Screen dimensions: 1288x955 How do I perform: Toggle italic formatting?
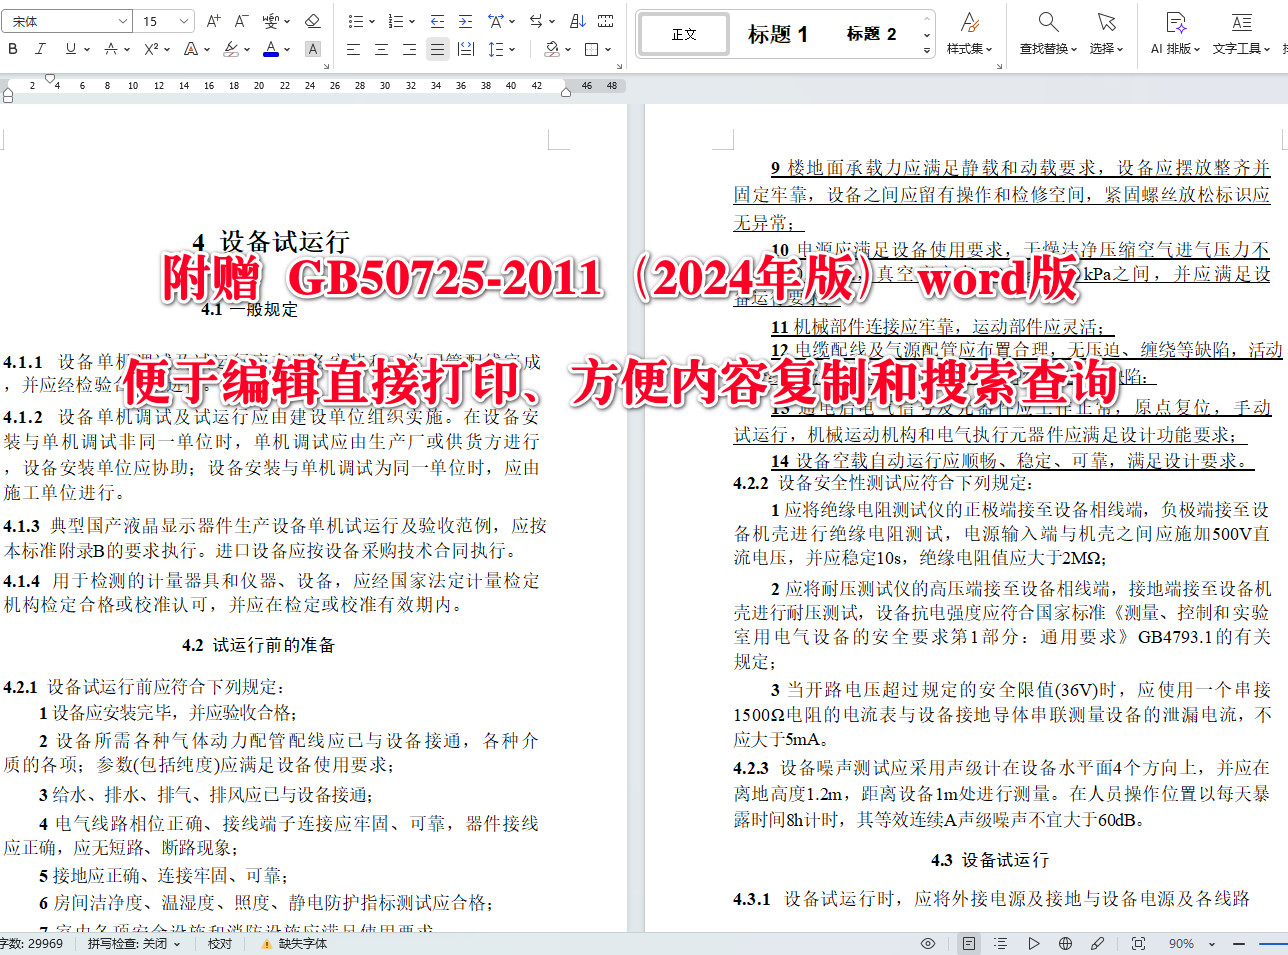click(40, 49)
